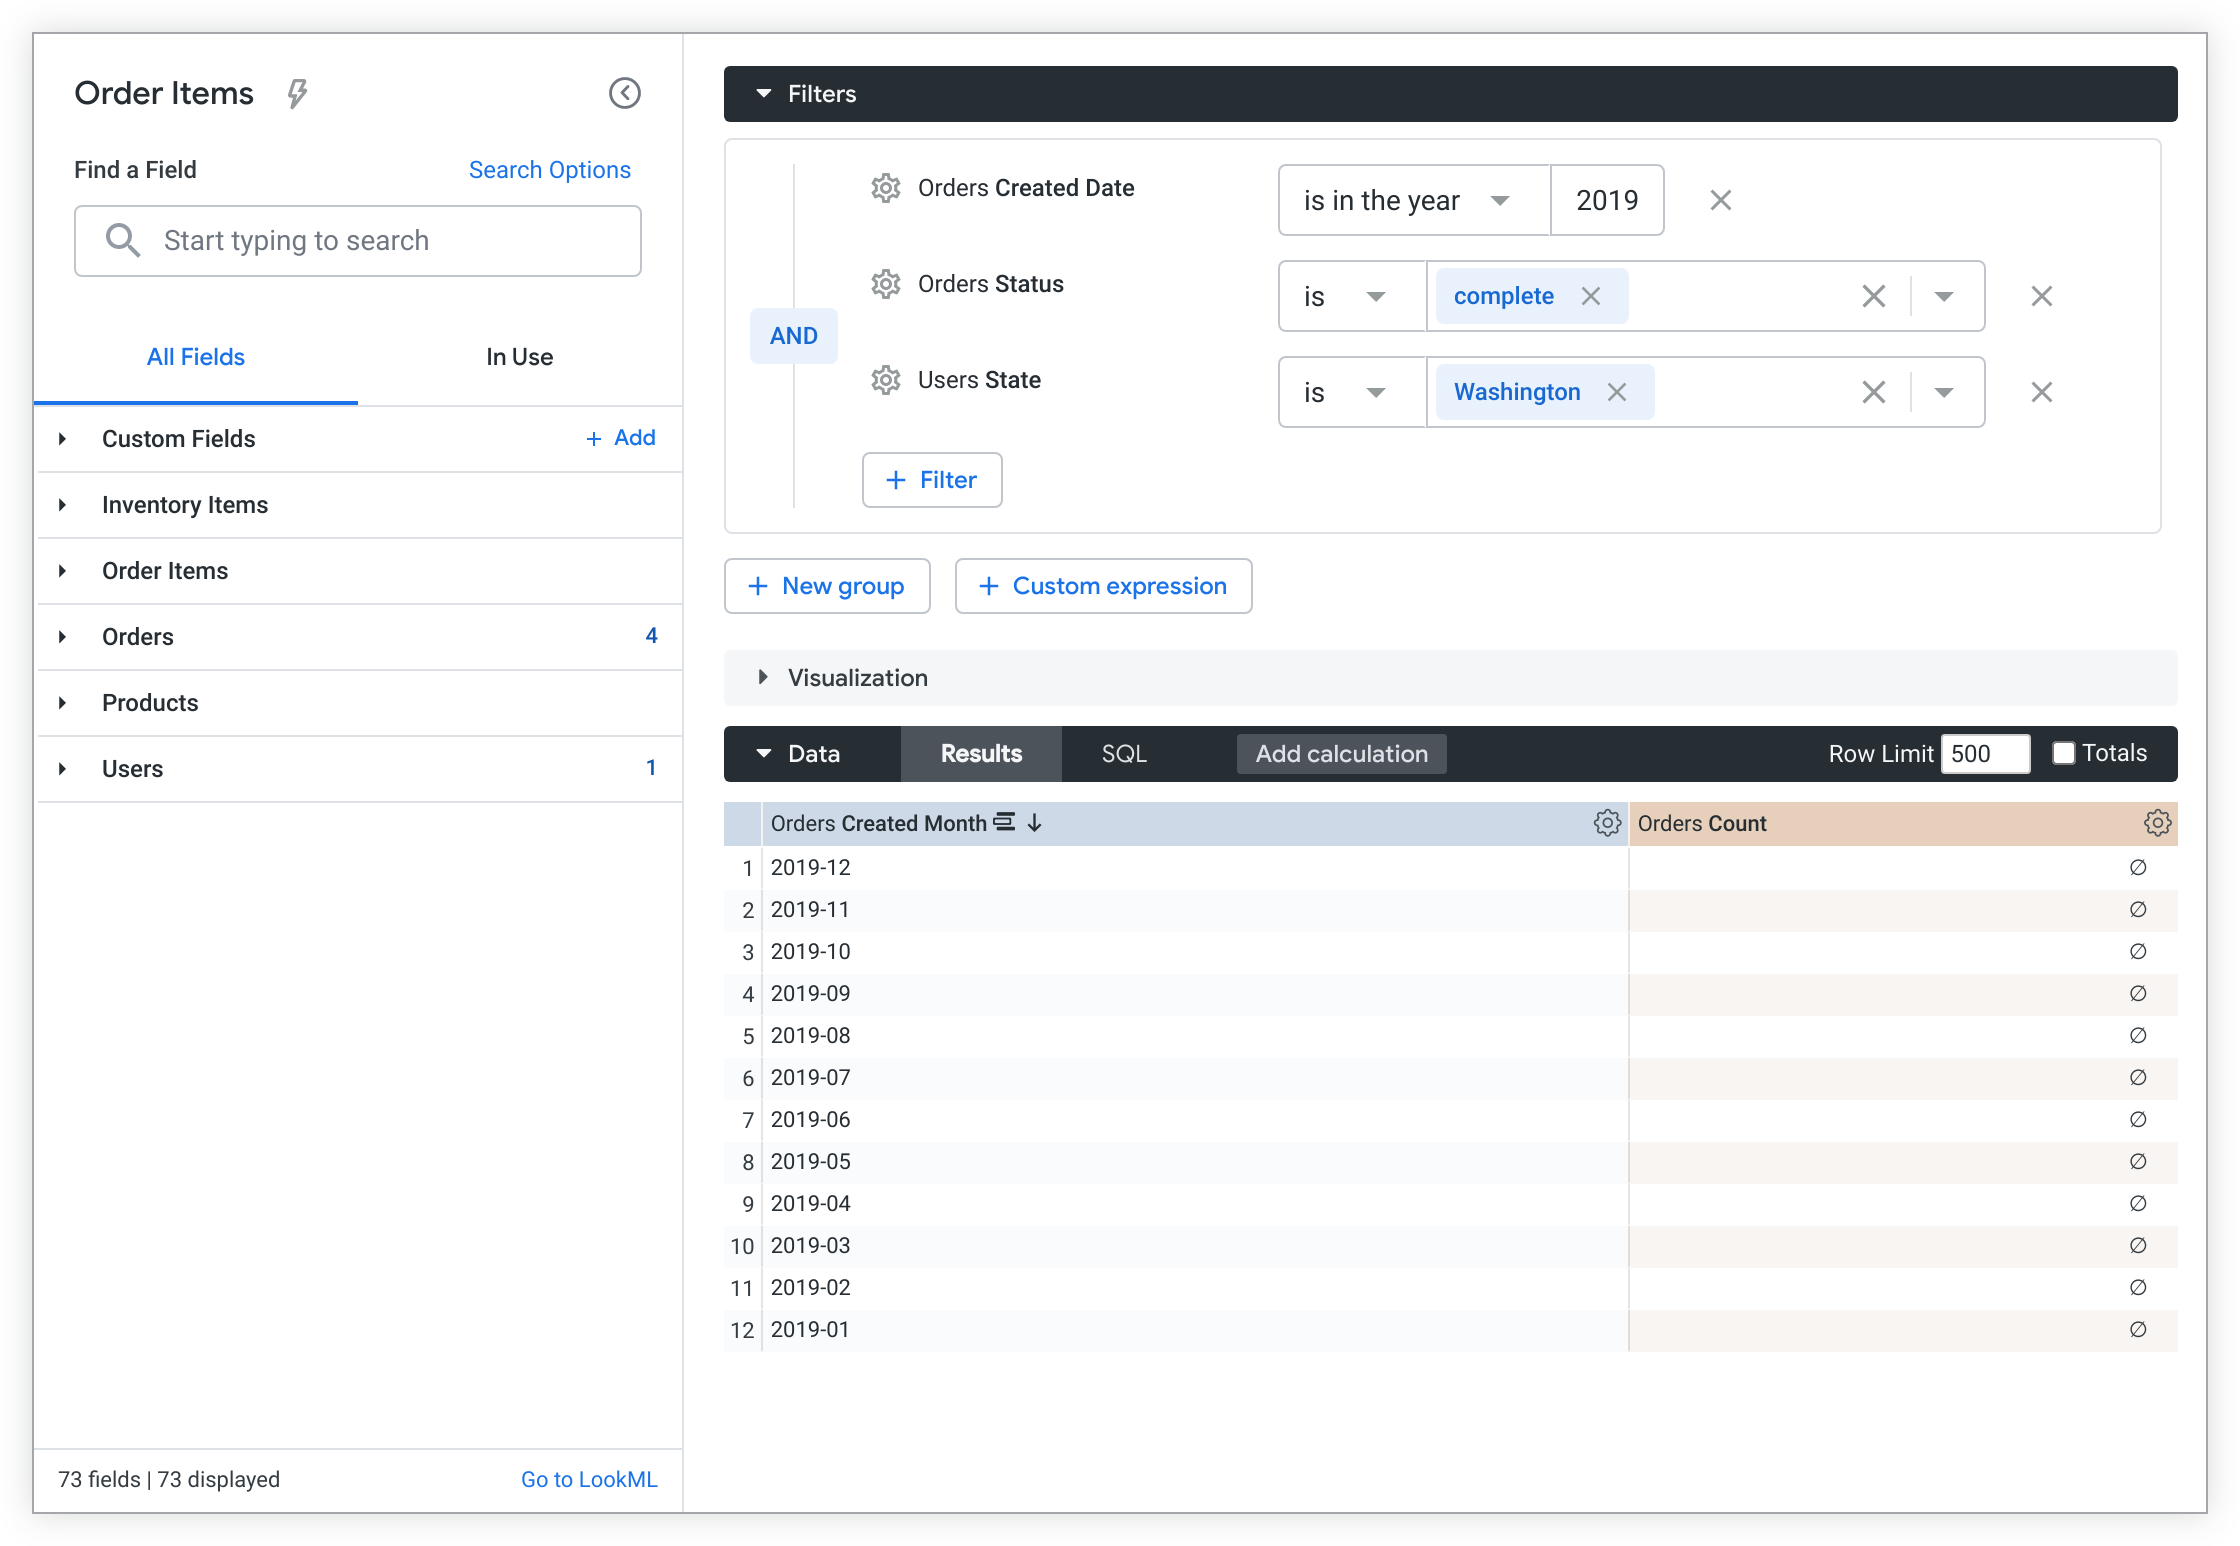This screenshot has height=1546, width=2240.
Task: Open the 'is in the year' condition dropdown
Action: tap(1412, 200)
